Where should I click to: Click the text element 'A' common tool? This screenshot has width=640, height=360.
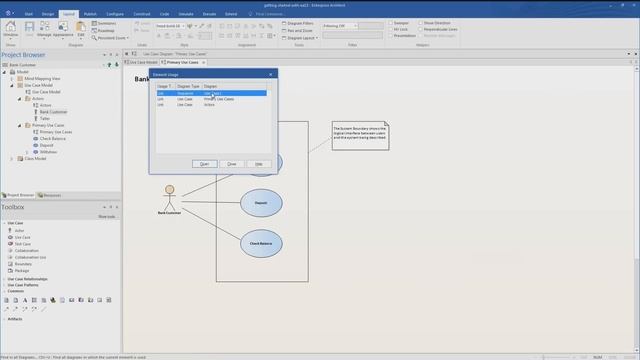(x=25, y=300)
